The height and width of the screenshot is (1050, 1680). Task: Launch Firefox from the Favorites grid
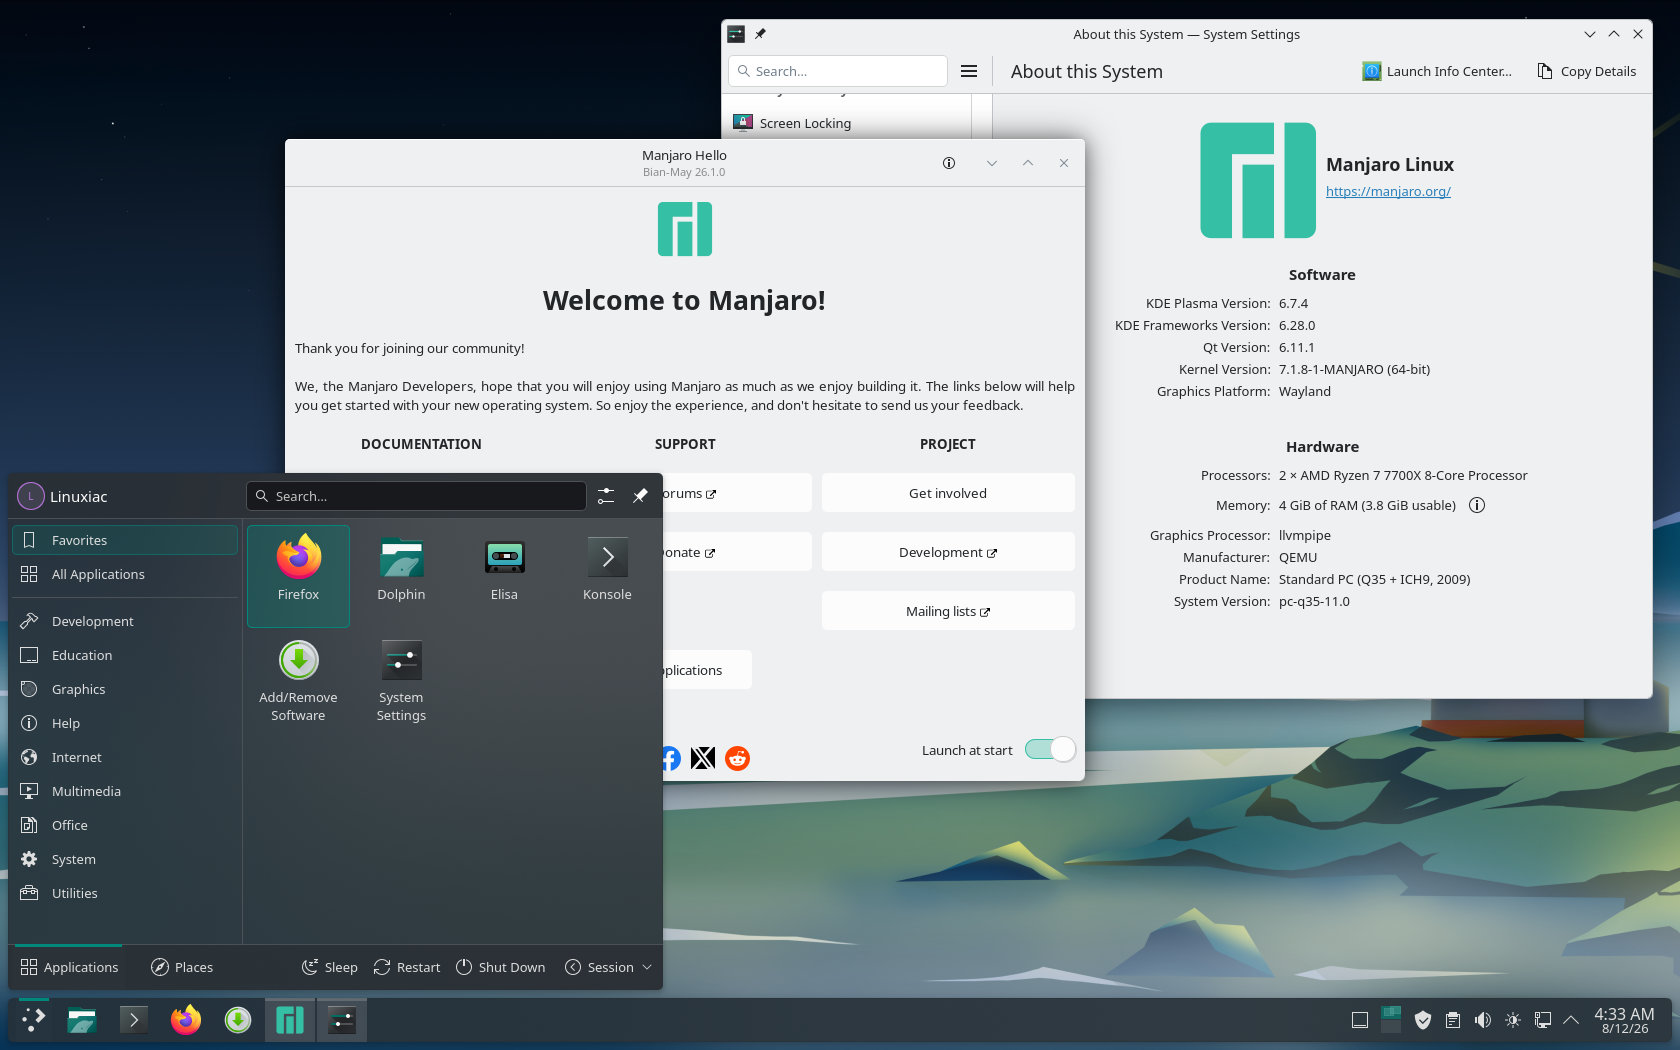(298, 576)
